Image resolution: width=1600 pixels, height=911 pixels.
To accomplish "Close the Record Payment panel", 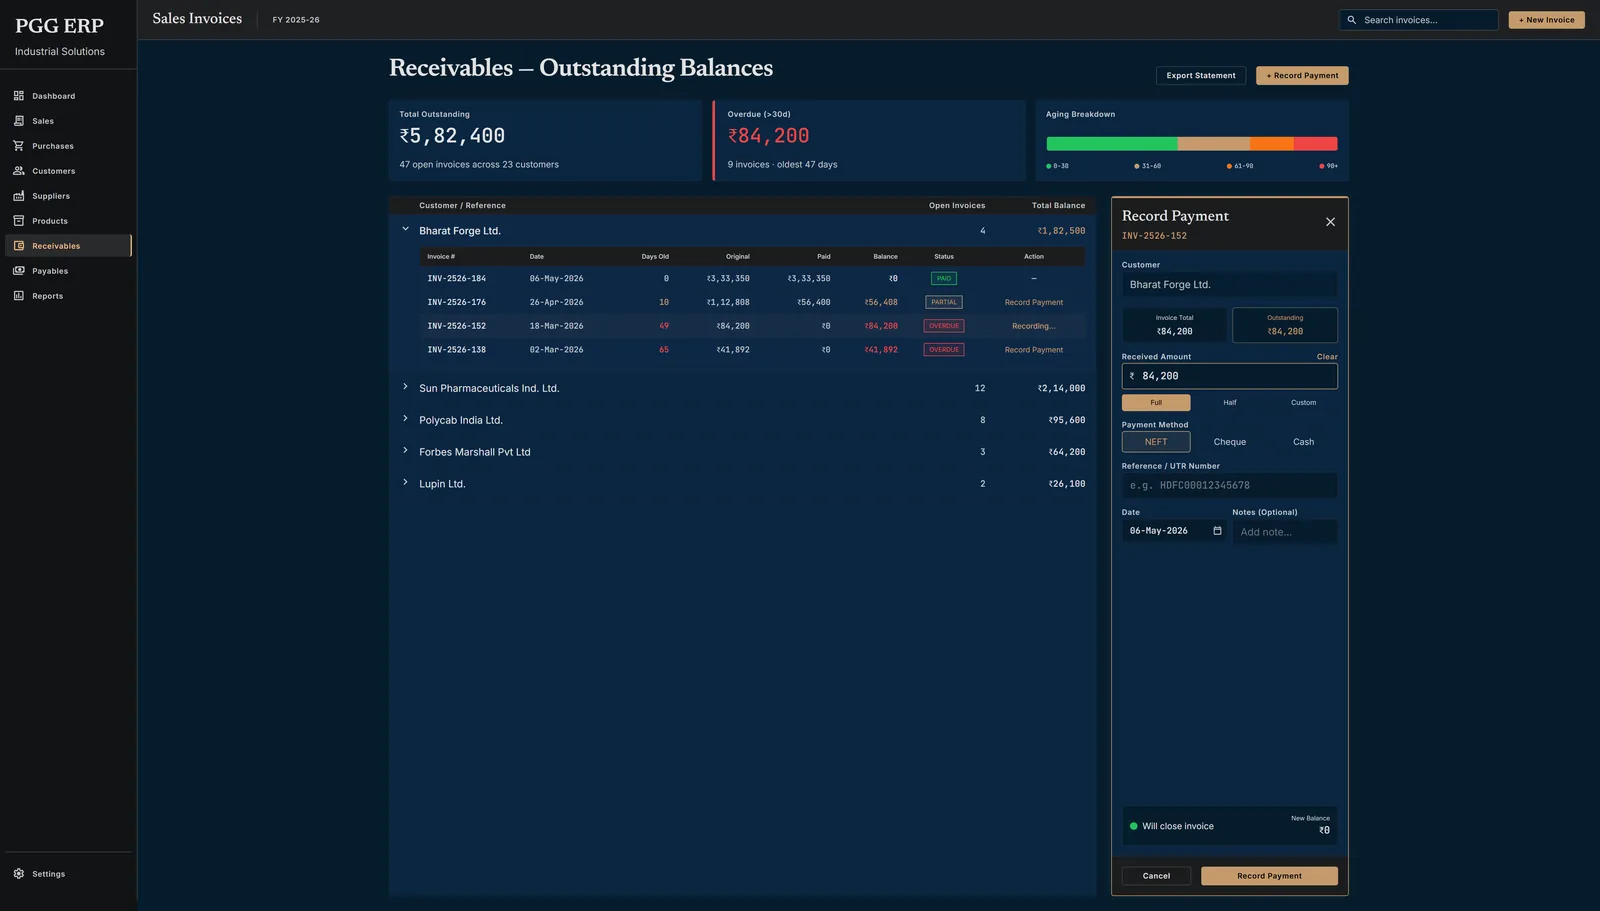I will (1330, 222).
